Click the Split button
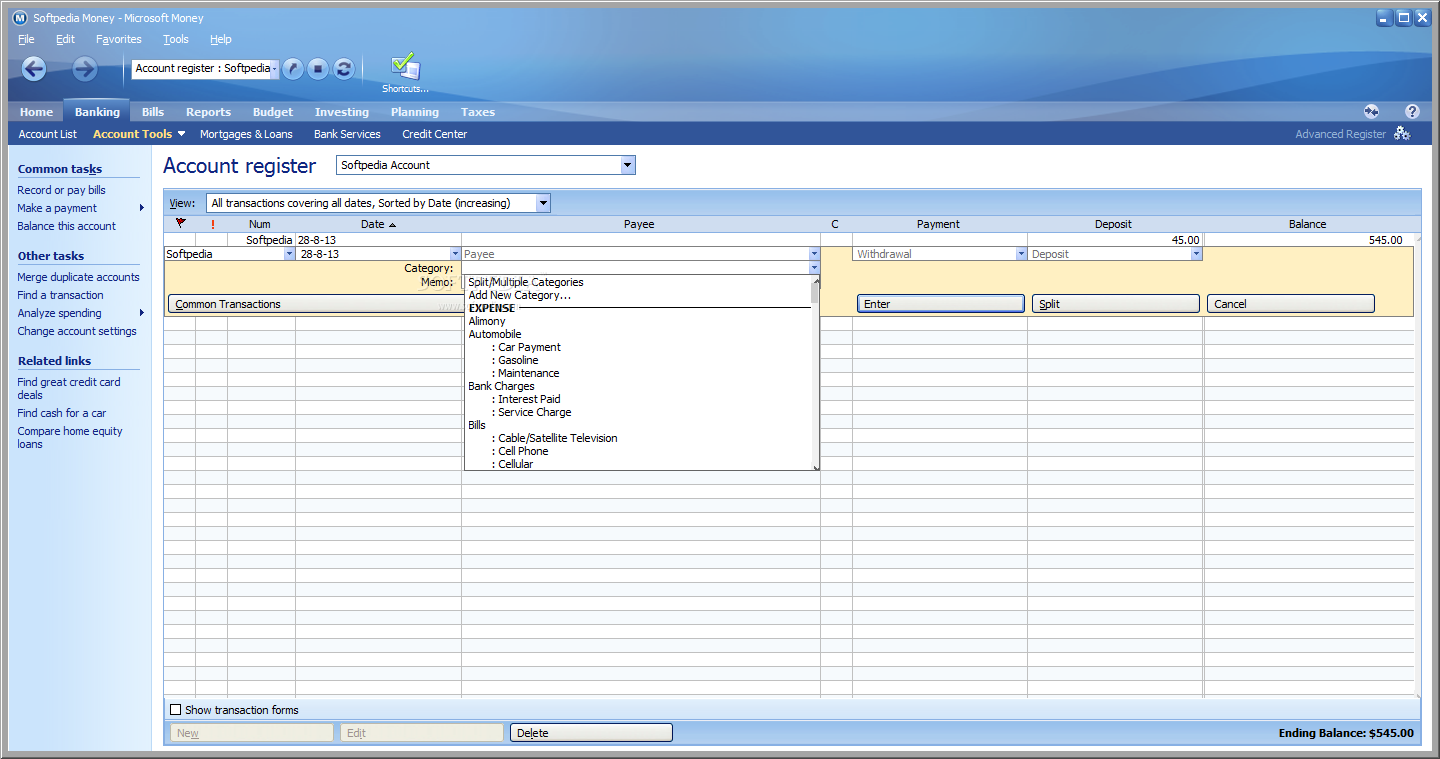The width and height of the screenshot is (1440, 759). click(x=1116, y=304)
